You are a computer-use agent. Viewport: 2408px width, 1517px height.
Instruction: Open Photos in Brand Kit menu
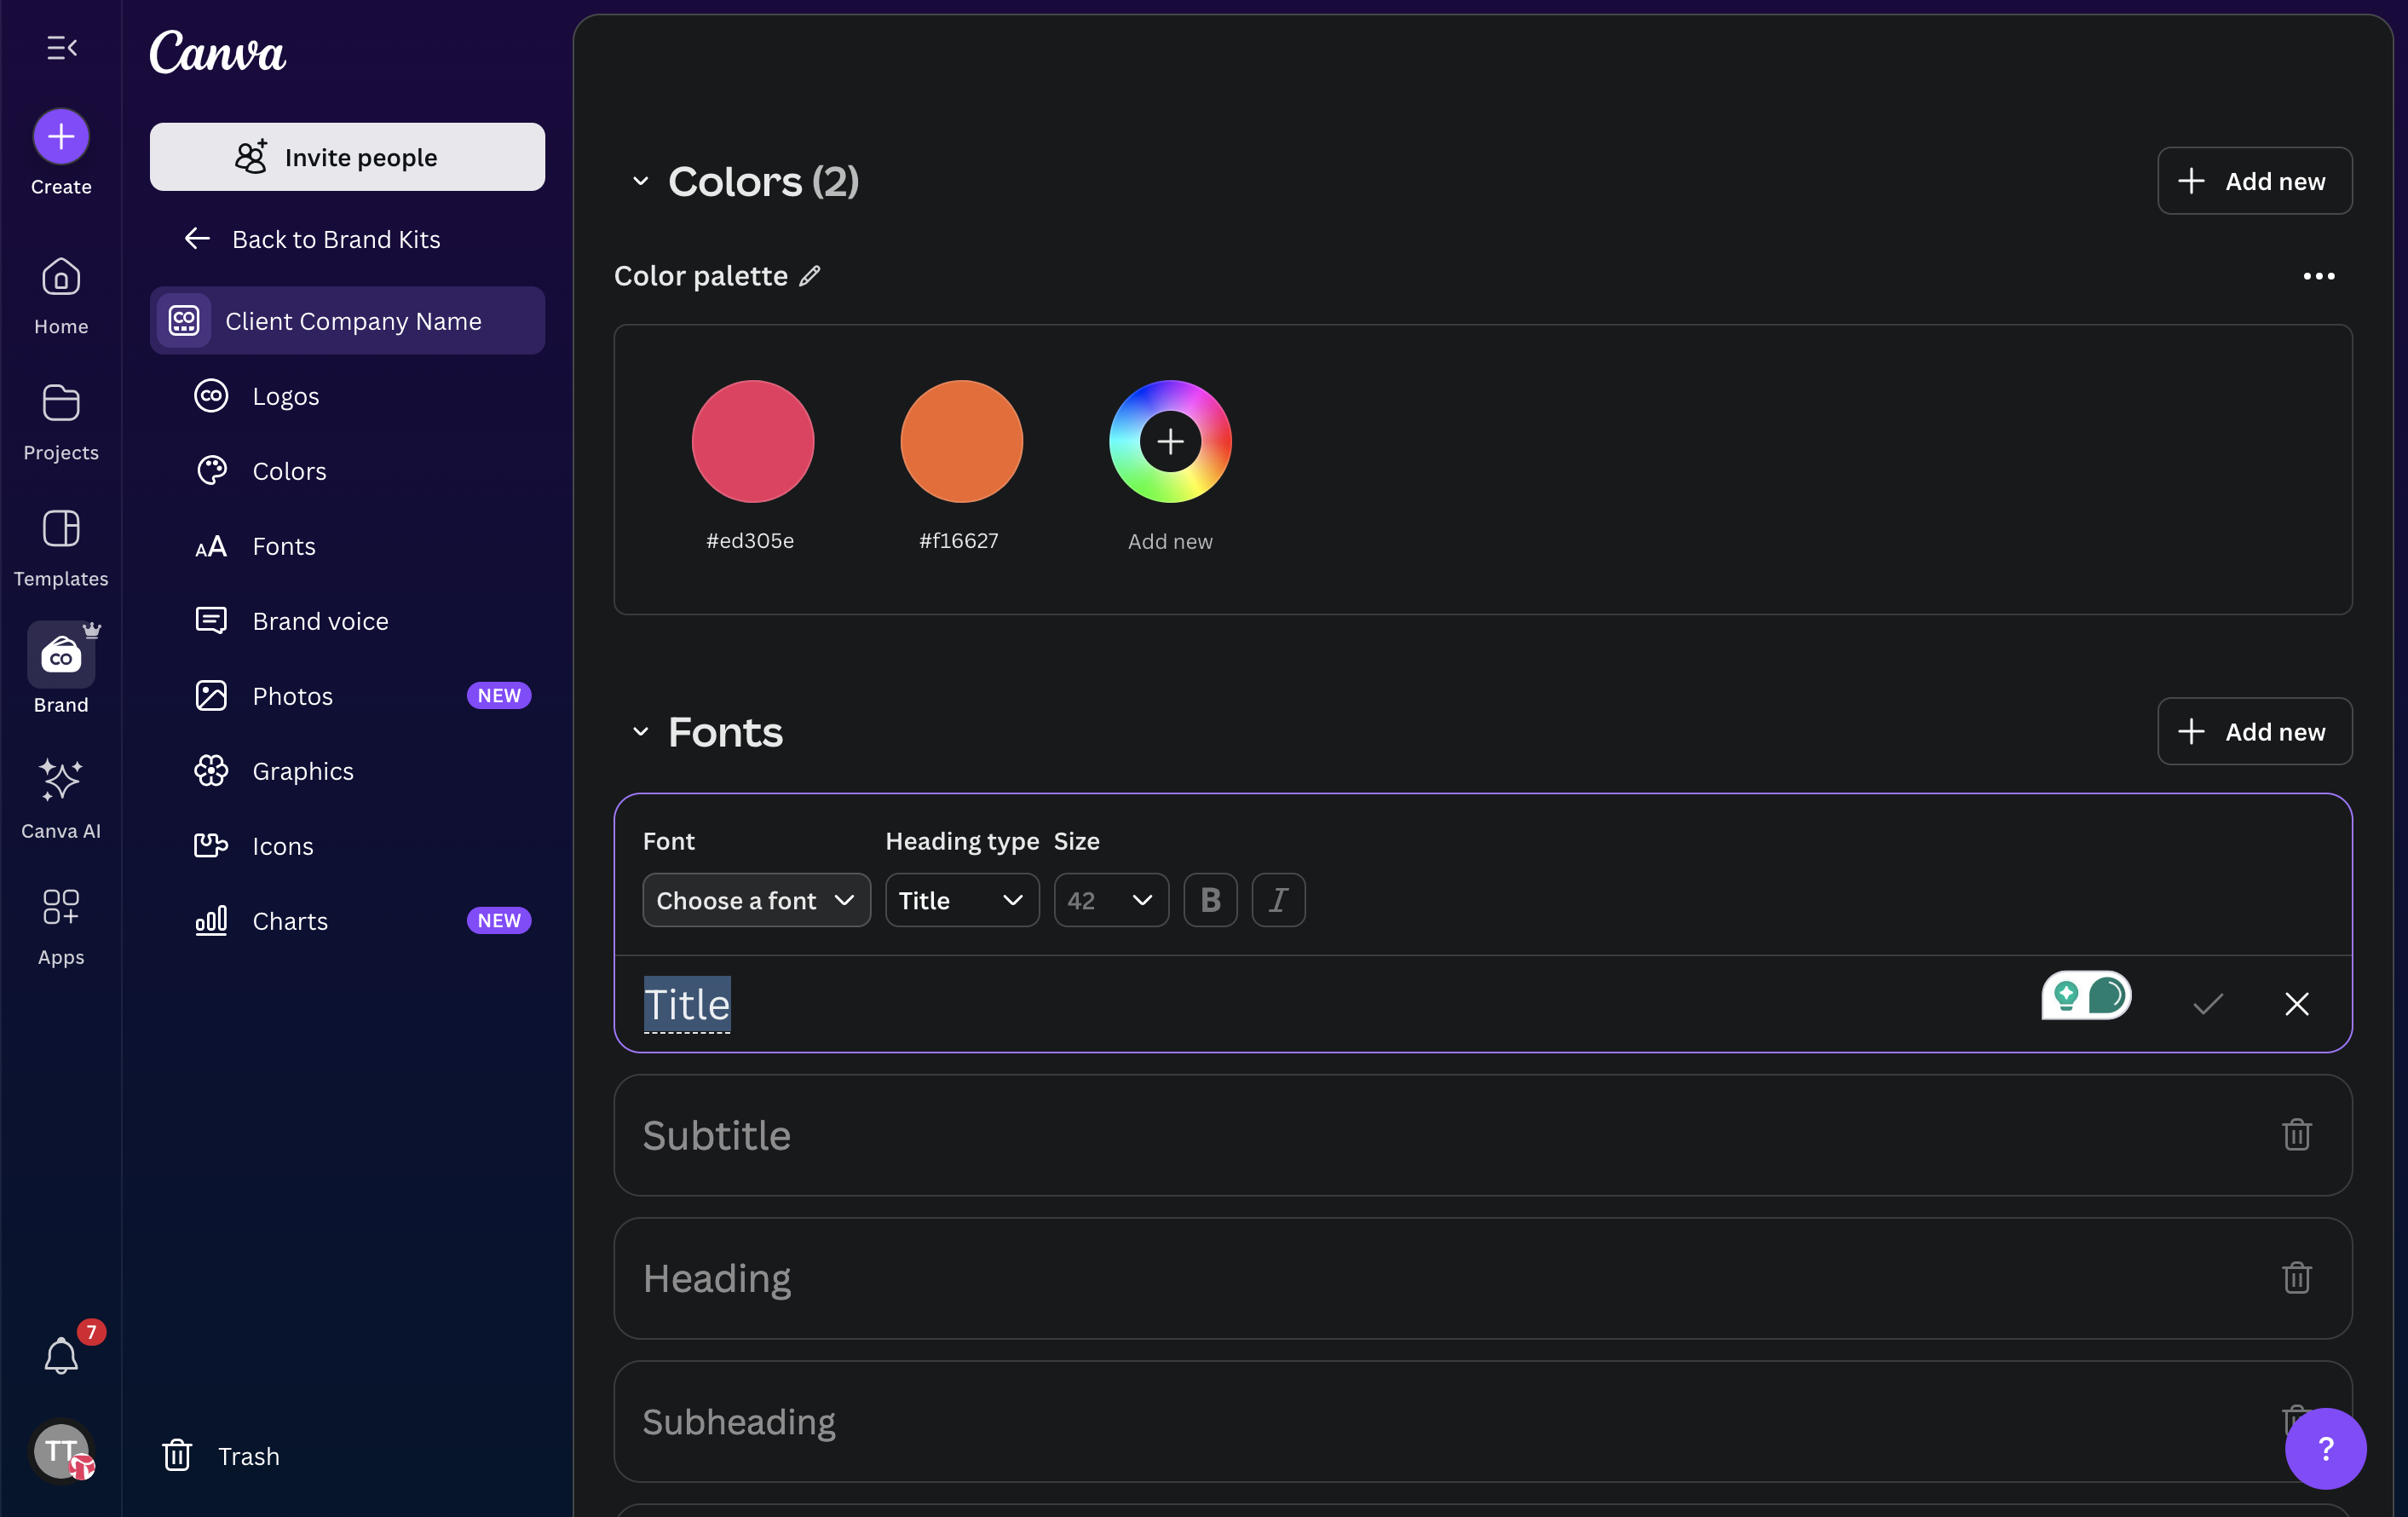(x=347, y=696)
